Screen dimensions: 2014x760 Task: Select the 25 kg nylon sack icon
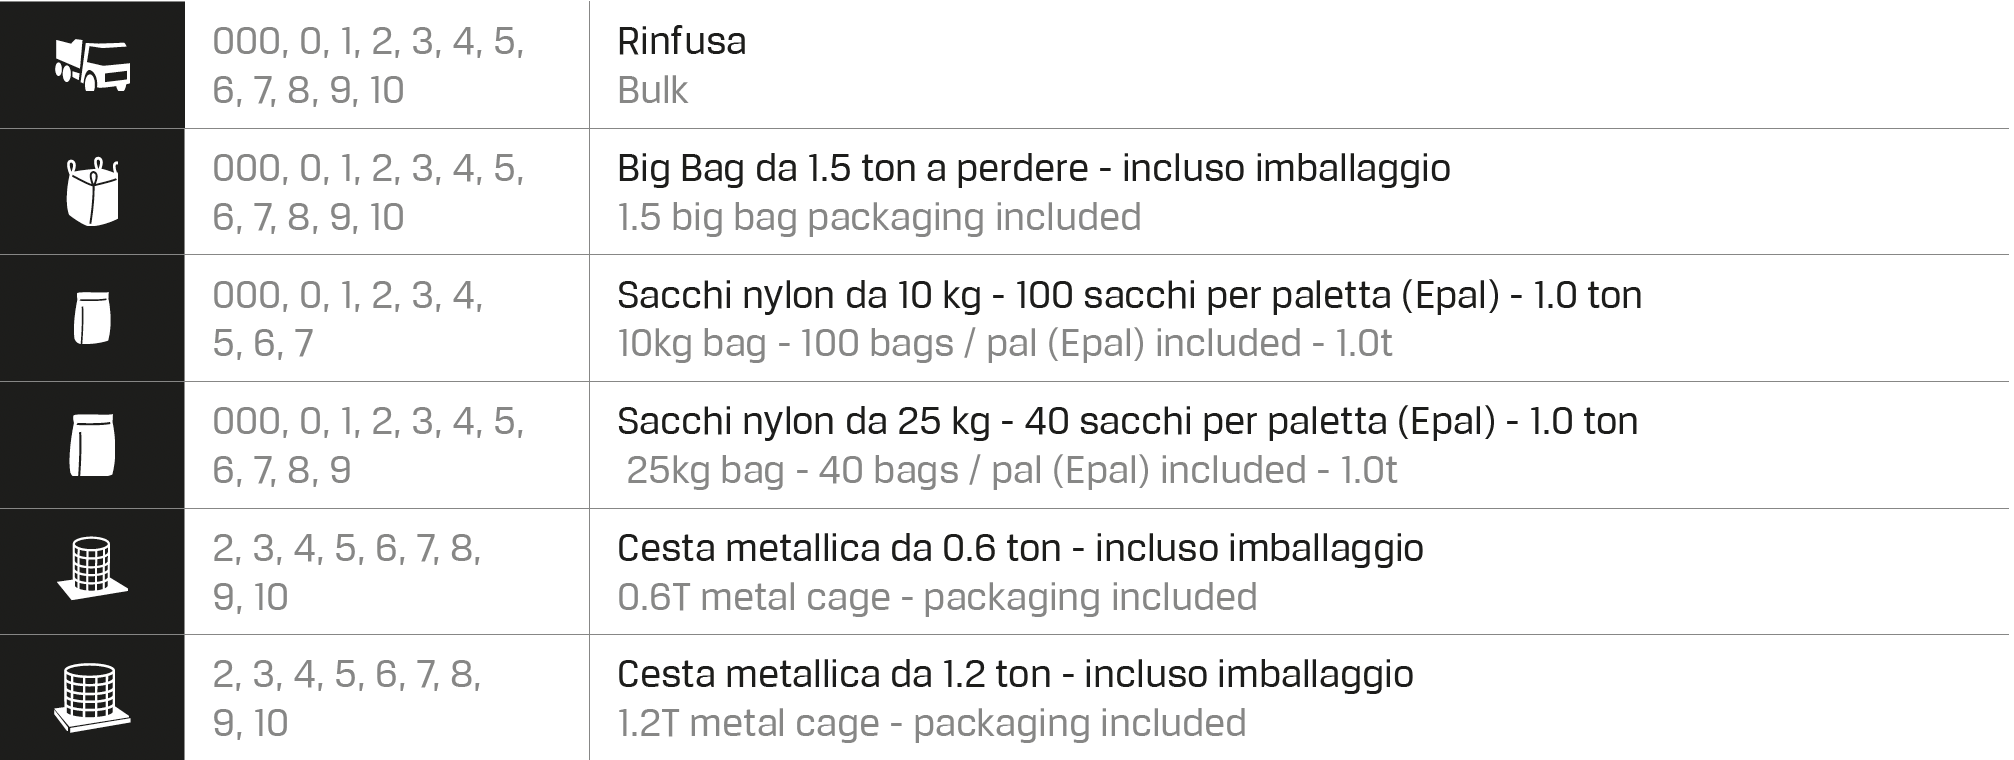[x=92, y=445]
